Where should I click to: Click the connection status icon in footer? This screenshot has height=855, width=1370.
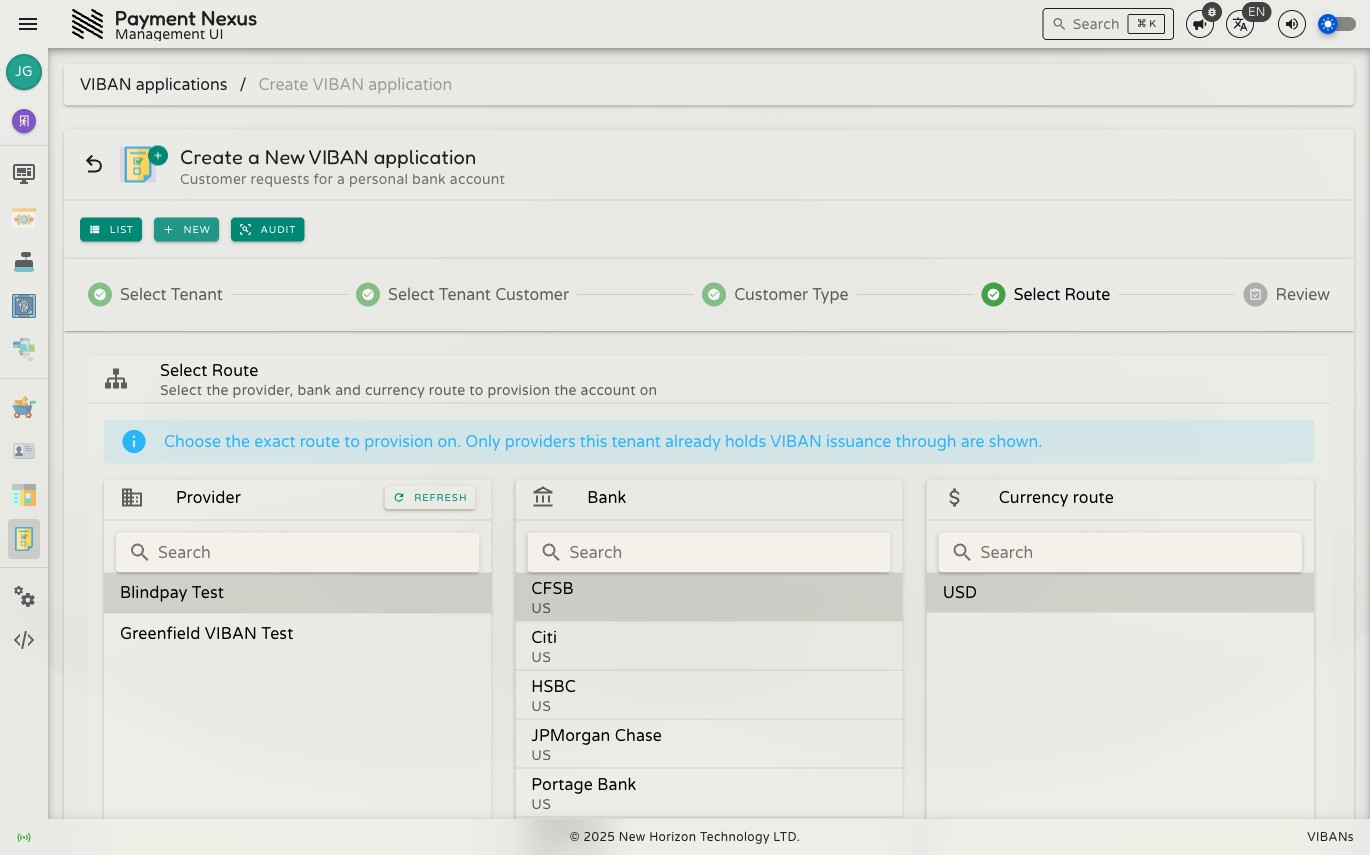(24, 837)
